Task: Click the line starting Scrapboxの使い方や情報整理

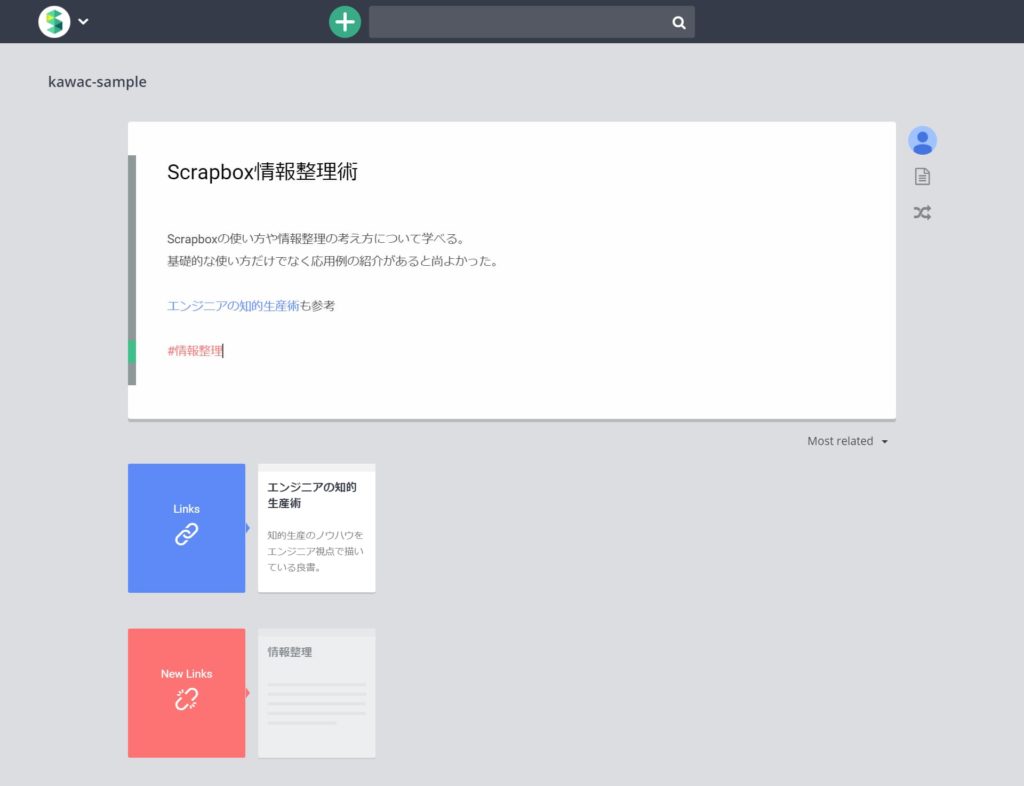Action: (316, 238)
